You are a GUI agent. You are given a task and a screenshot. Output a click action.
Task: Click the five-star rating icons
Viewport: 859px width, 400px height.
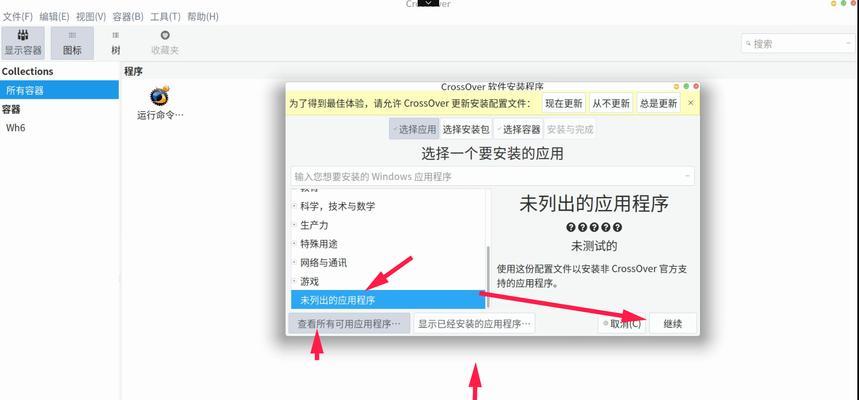(594, 227)
